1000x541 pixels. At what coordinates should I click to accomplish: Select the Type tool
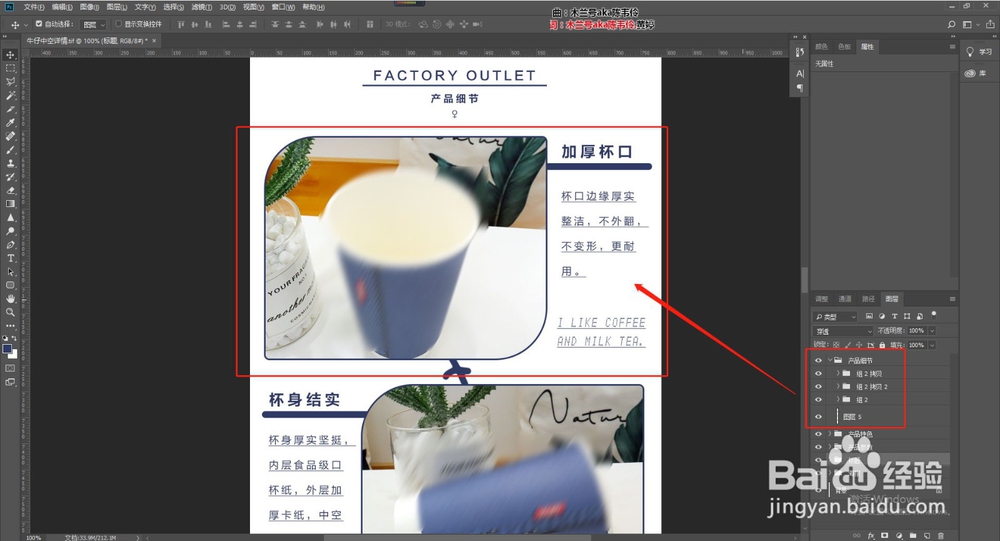[11, 258]
